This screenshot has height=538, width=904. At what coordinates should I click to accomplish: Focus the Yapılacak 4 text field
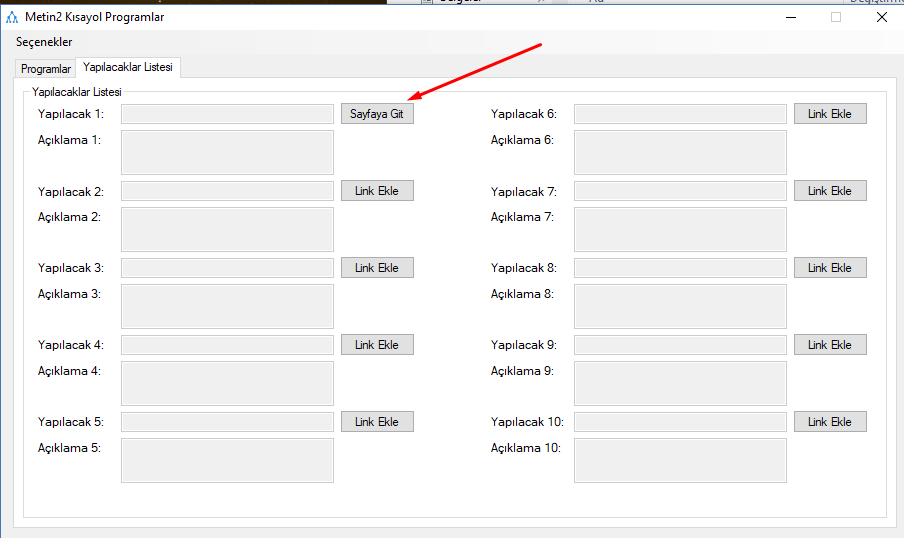227,345
